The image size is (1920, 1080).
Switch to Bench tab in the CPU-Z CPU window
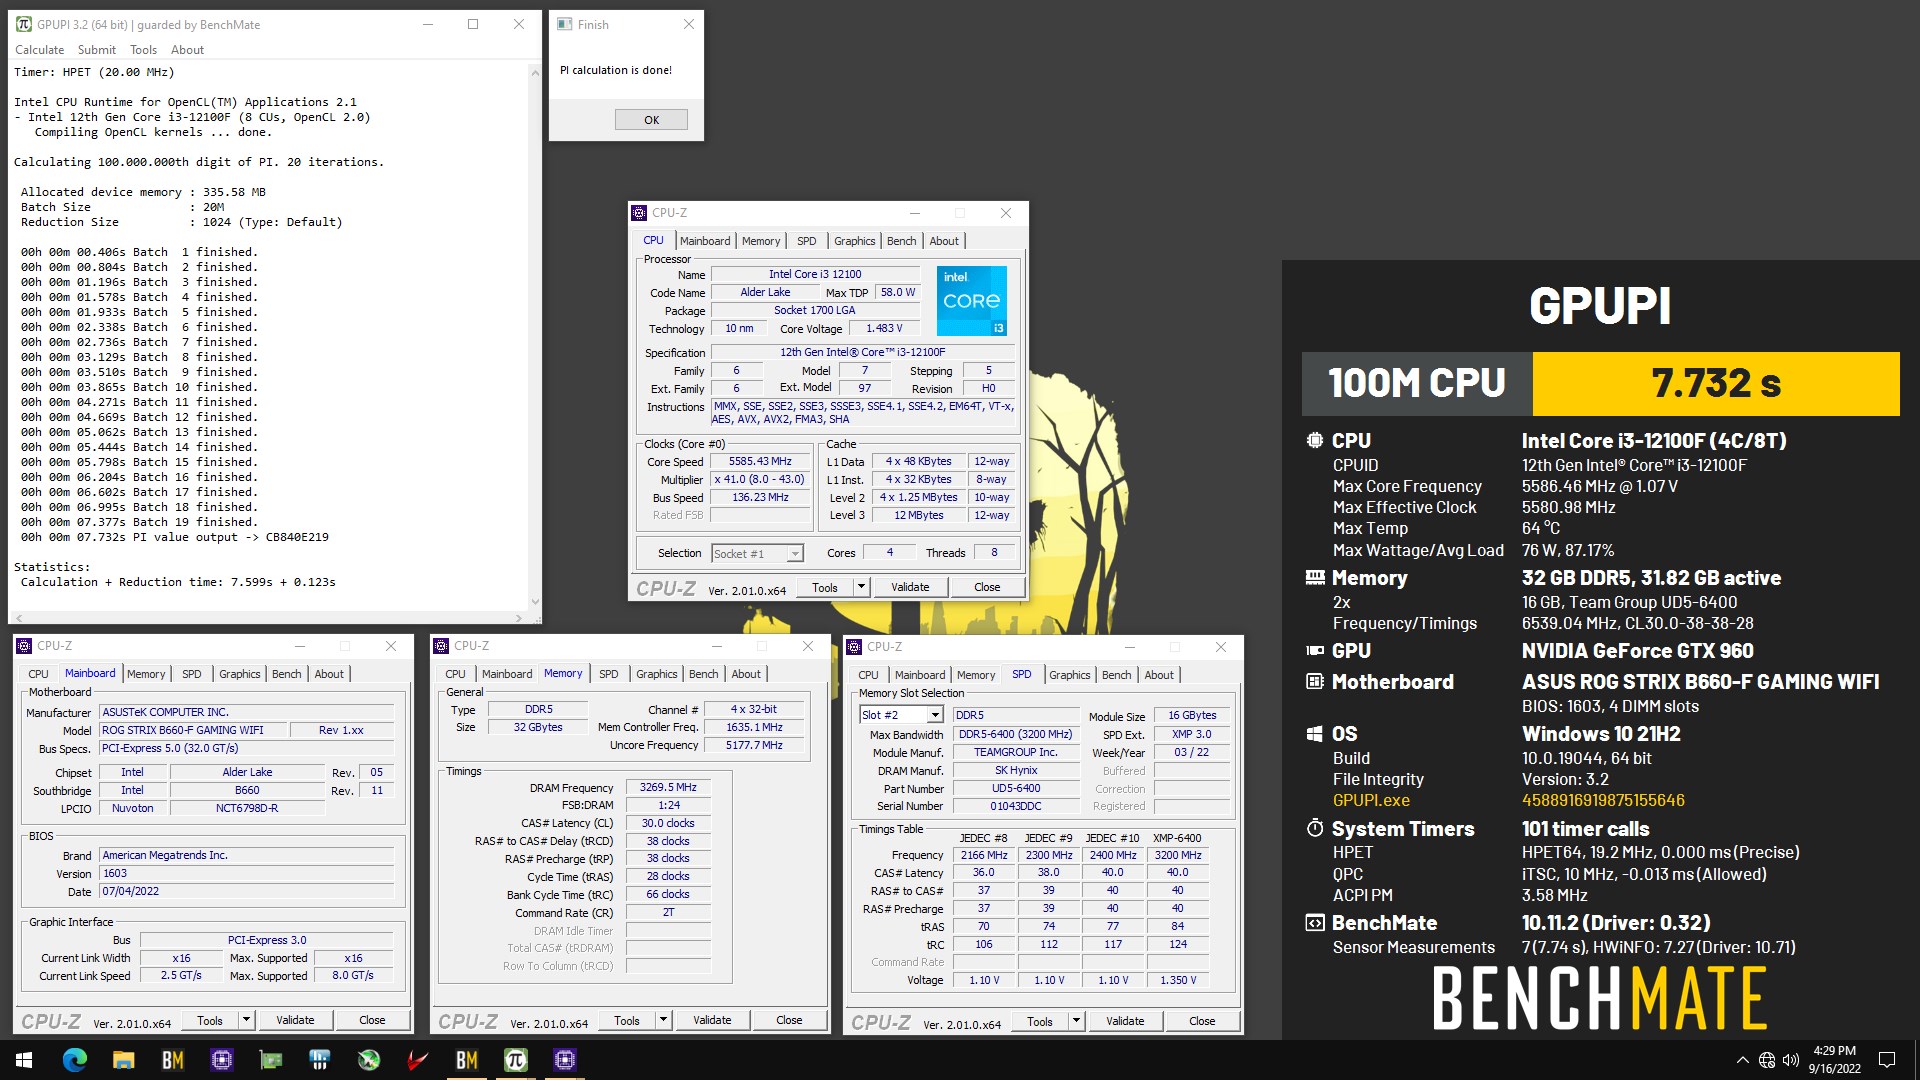901,241
